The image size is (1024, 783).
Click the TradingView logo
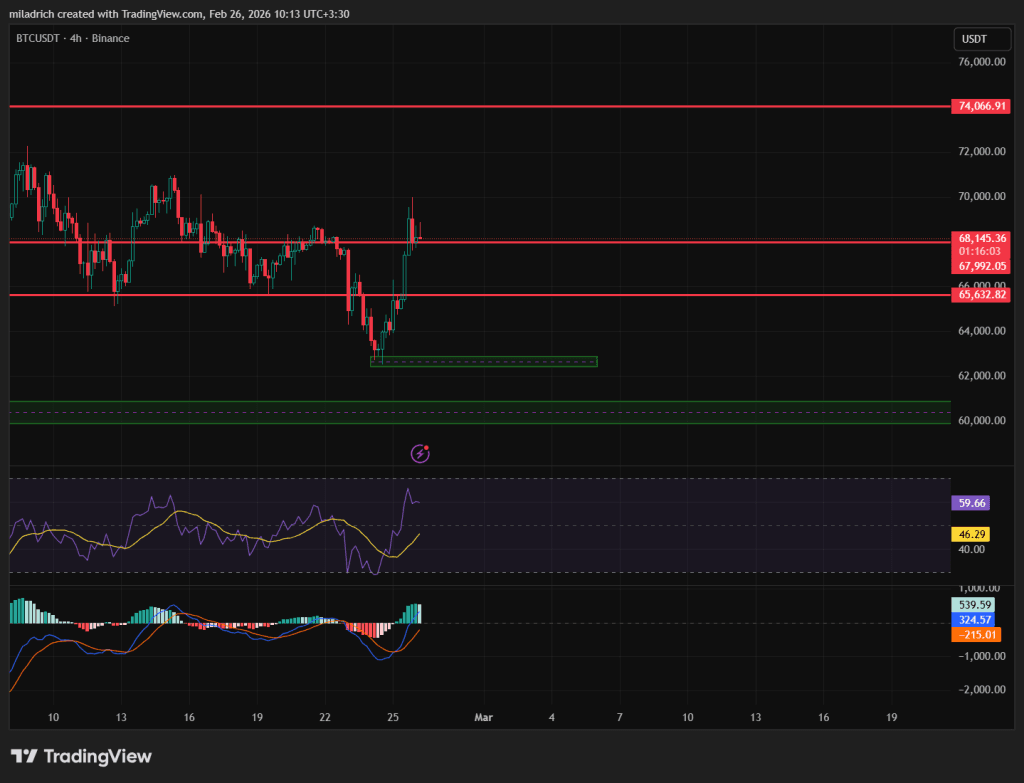(82, 756)
